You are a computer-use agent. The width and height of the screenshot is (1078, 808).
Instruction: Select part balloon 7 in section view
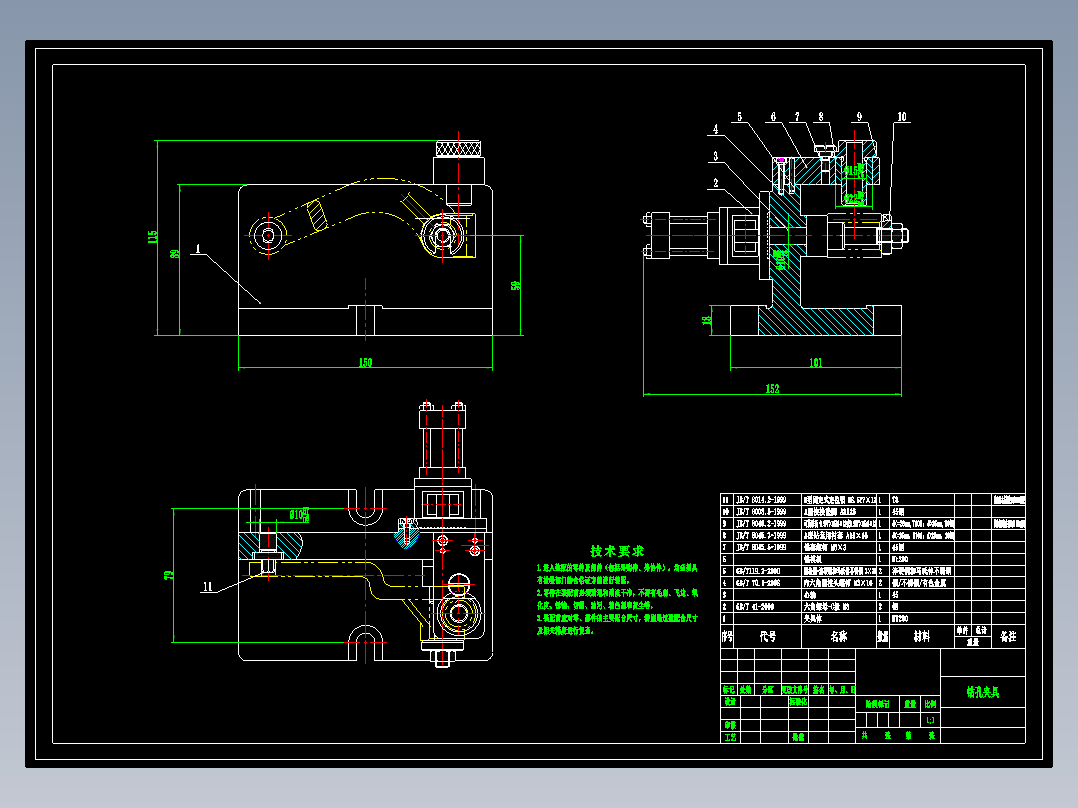point(798,117)
